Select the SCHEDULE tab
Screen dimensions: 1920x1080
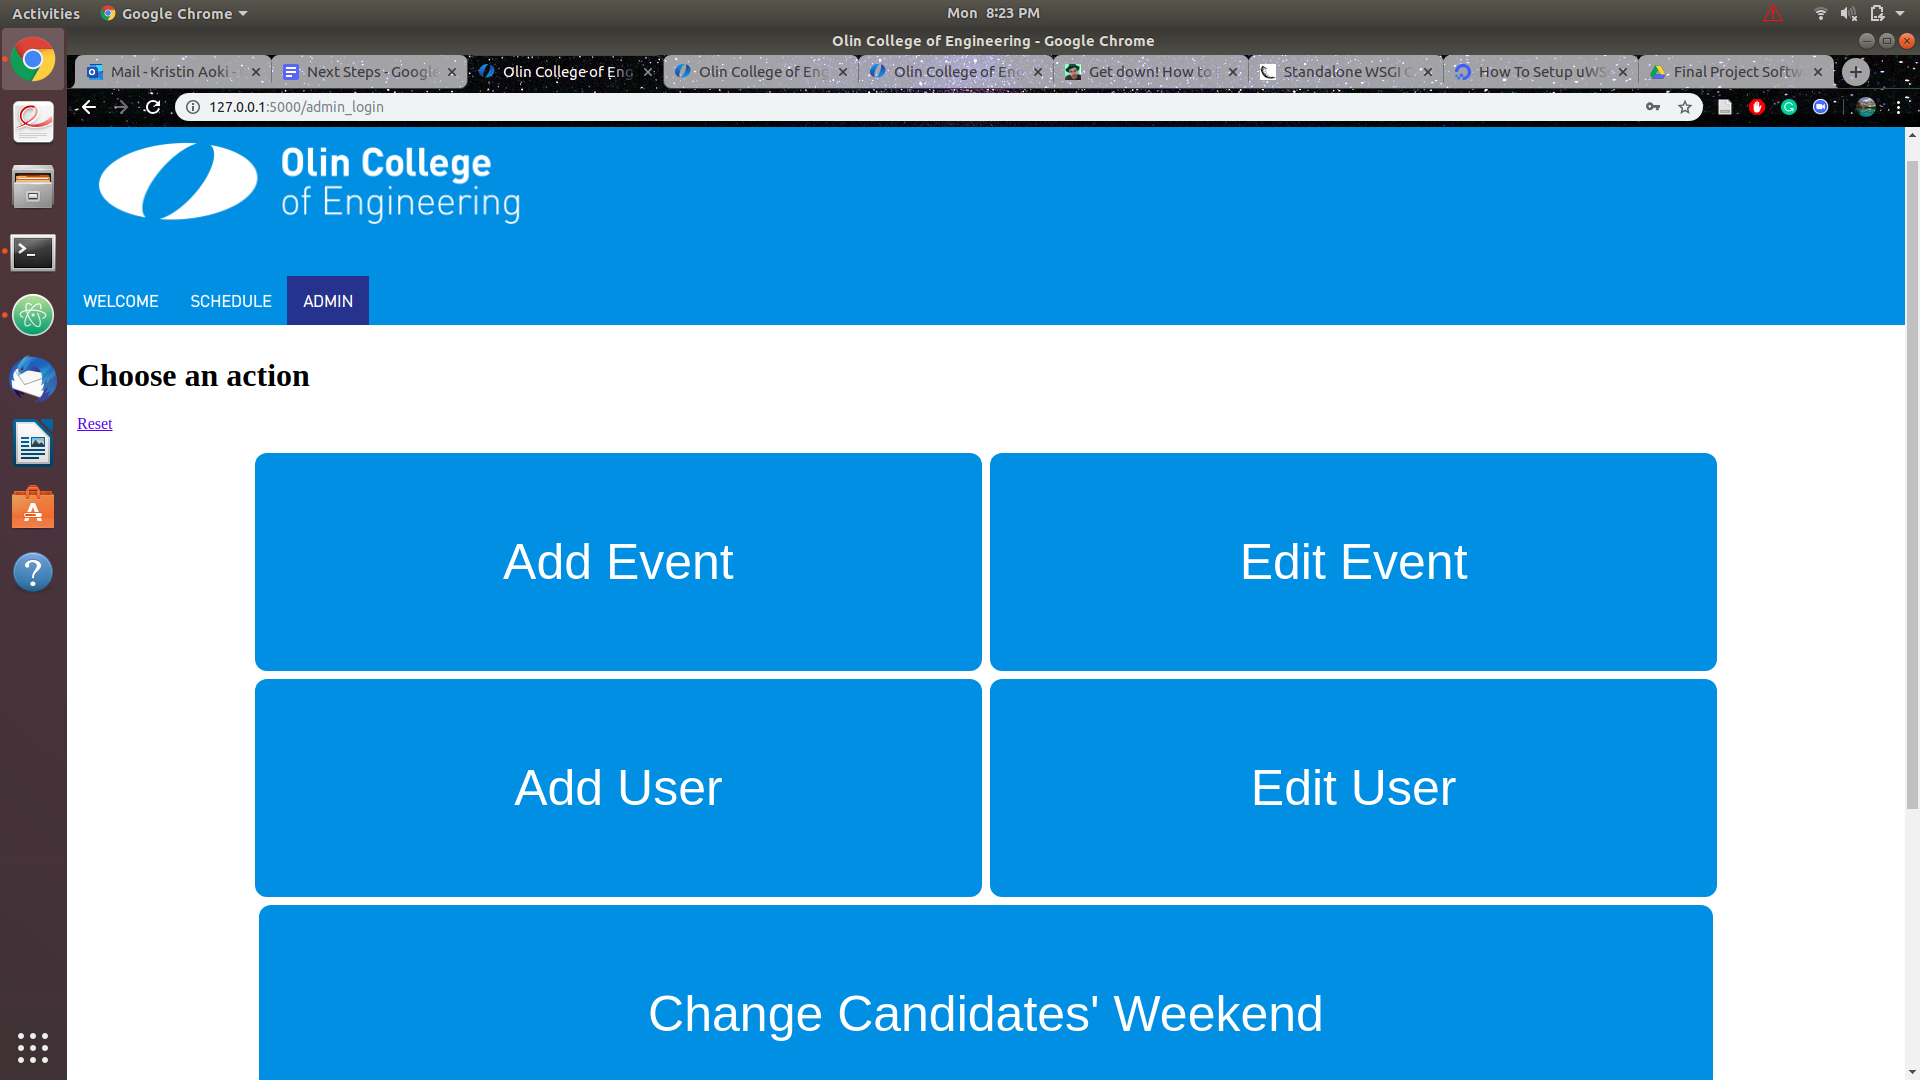229,301
